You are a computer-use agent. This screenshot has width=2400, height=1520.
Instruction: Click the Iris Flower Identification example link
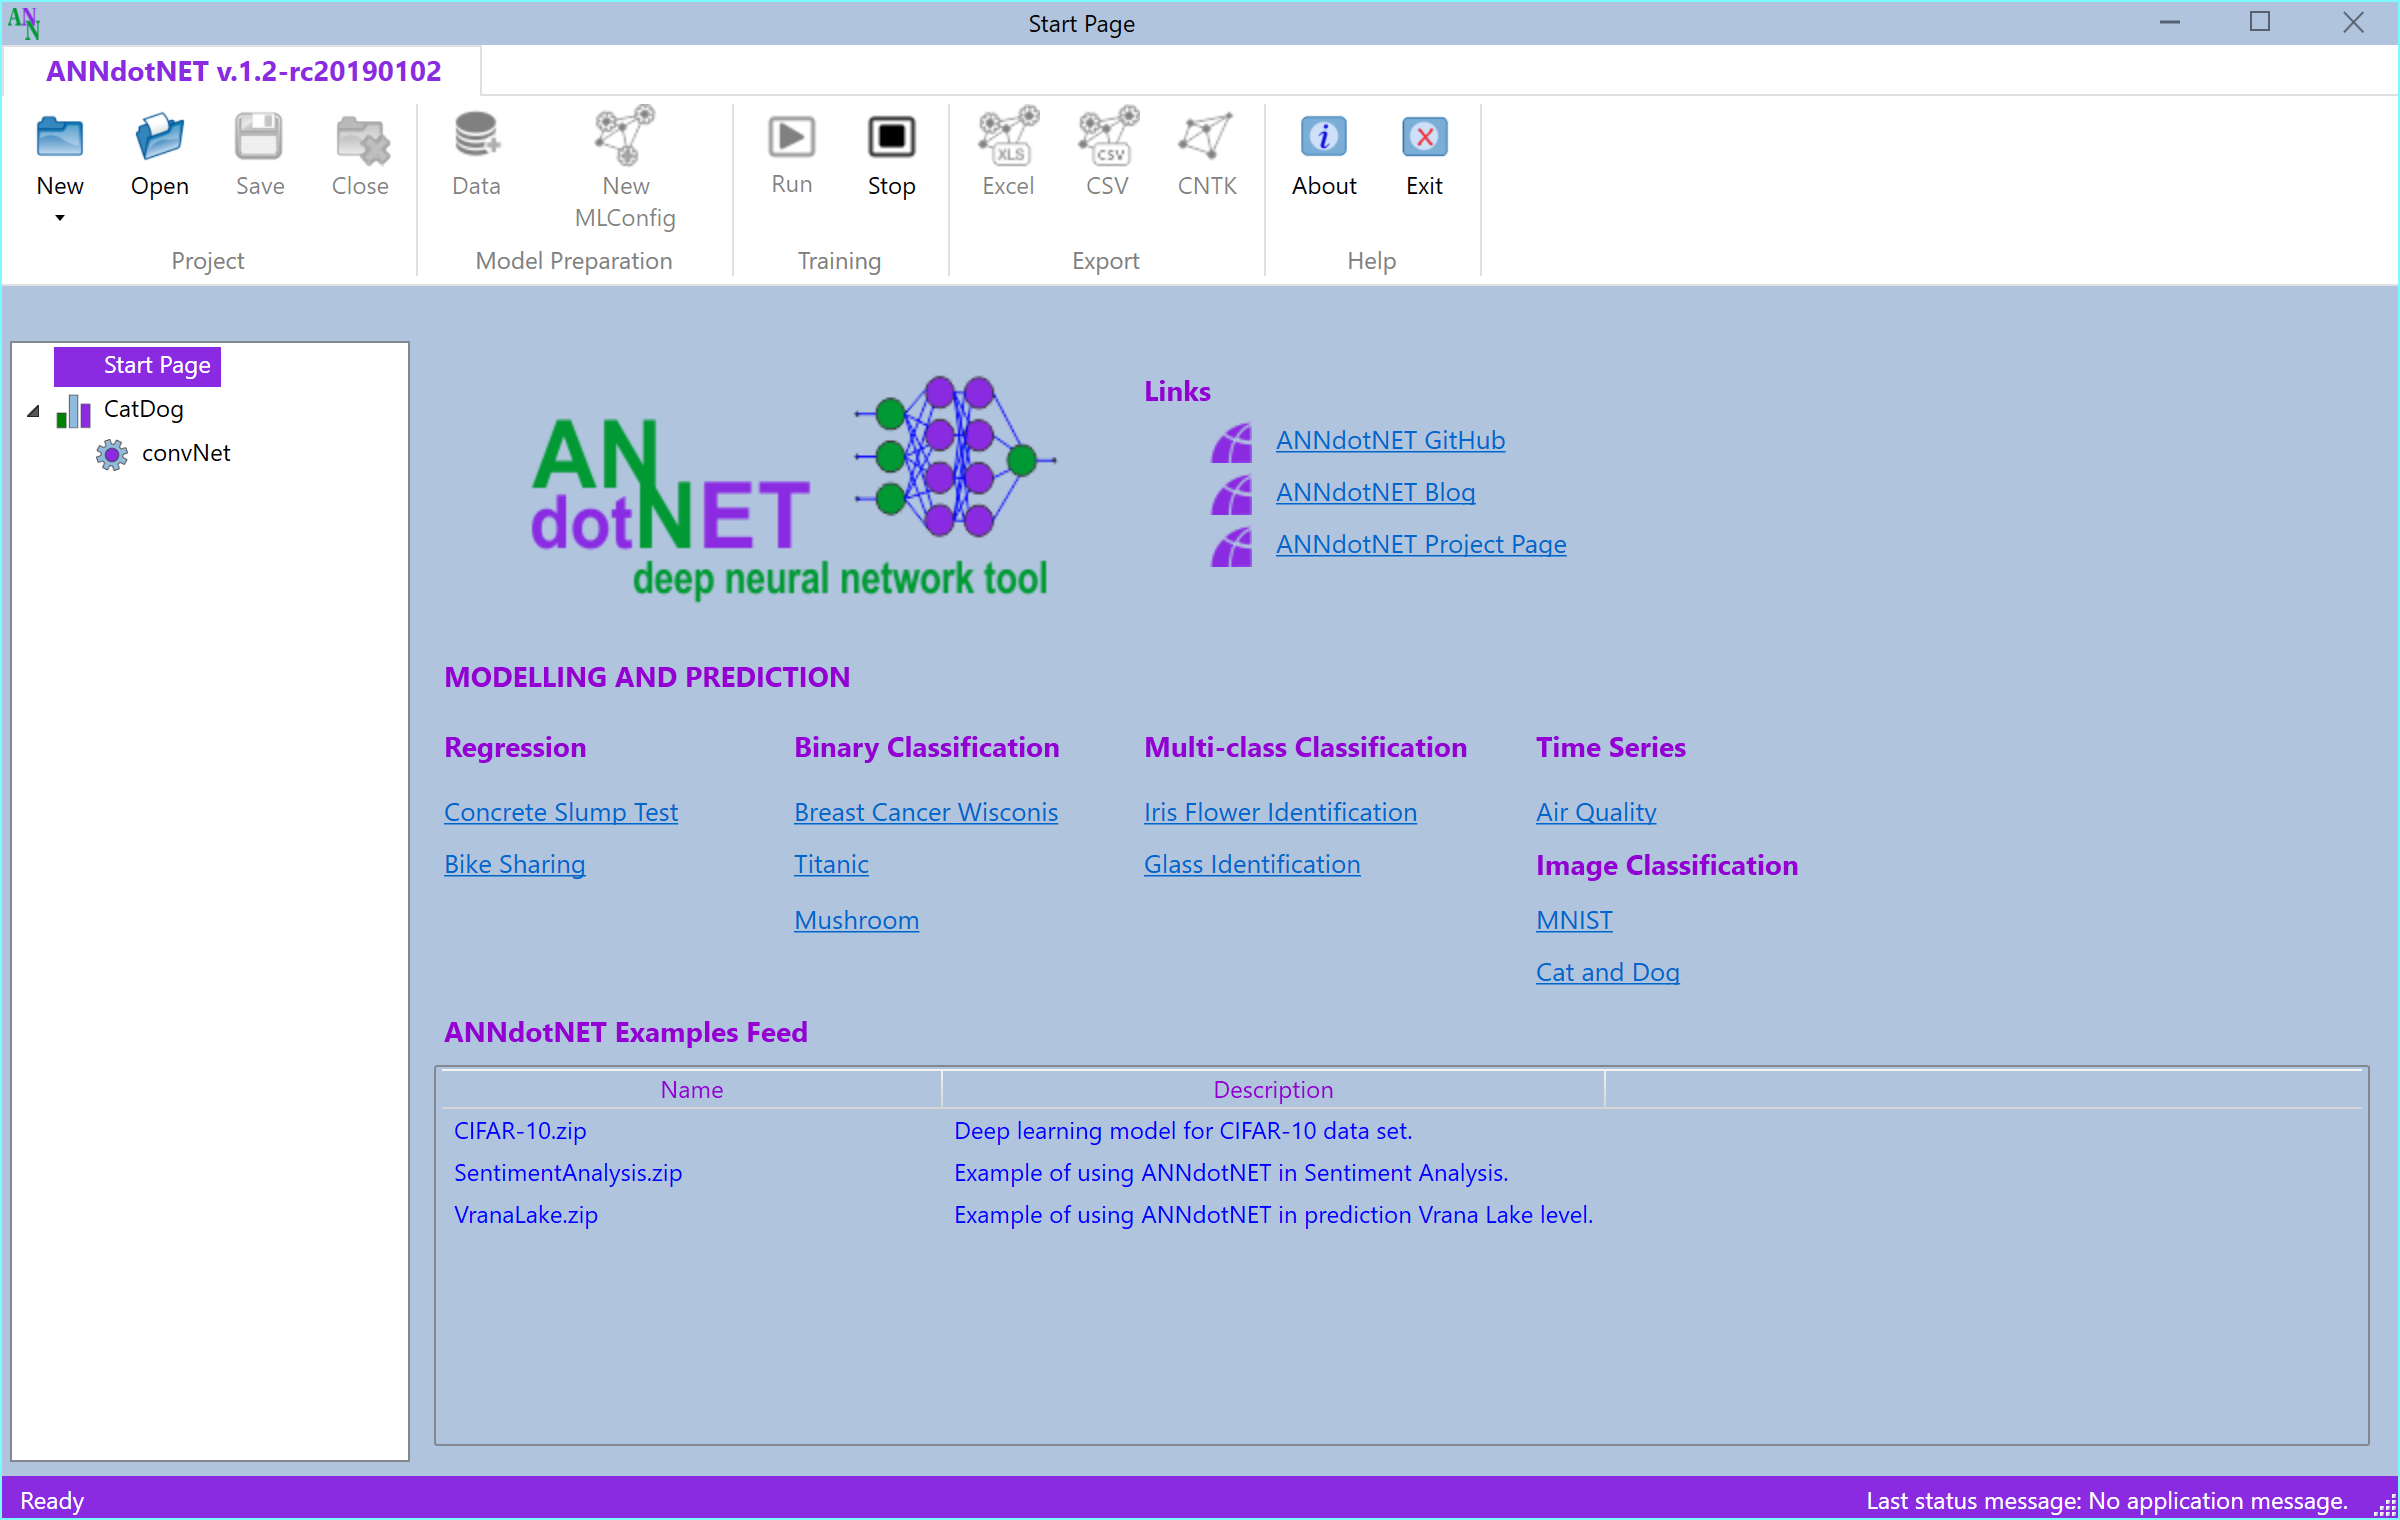click(1280, 810)
